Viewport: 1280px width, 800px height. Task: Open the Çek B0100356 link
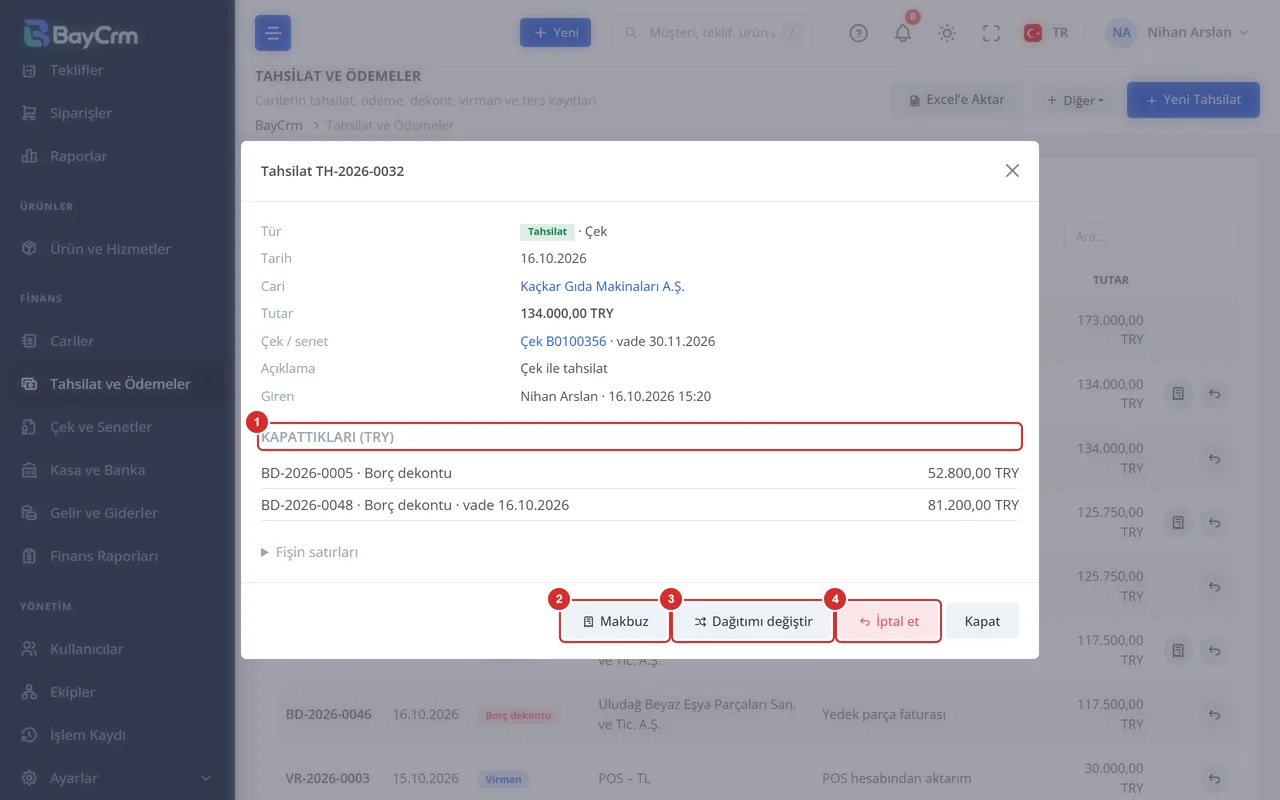click(563, 341)
